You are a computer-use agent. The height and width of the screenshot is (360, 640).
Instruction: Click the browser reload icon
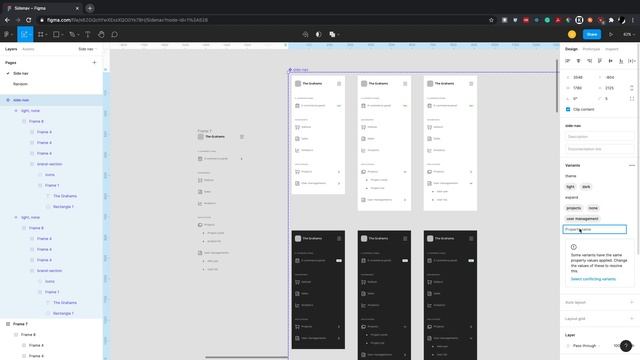point(28,20)
